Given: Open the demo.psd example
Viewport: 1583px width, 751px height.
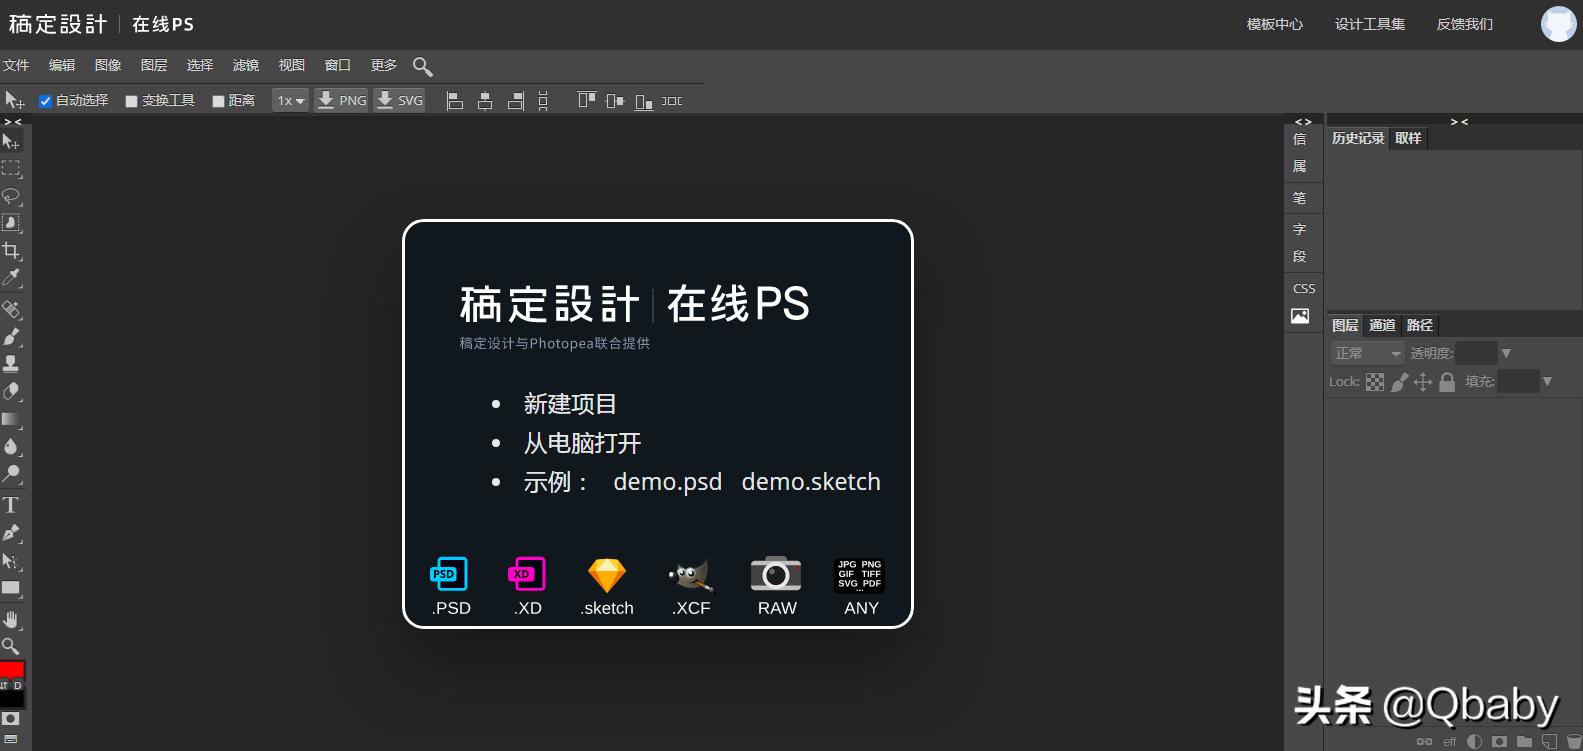Looking at the screenshot, I should 667,482.
